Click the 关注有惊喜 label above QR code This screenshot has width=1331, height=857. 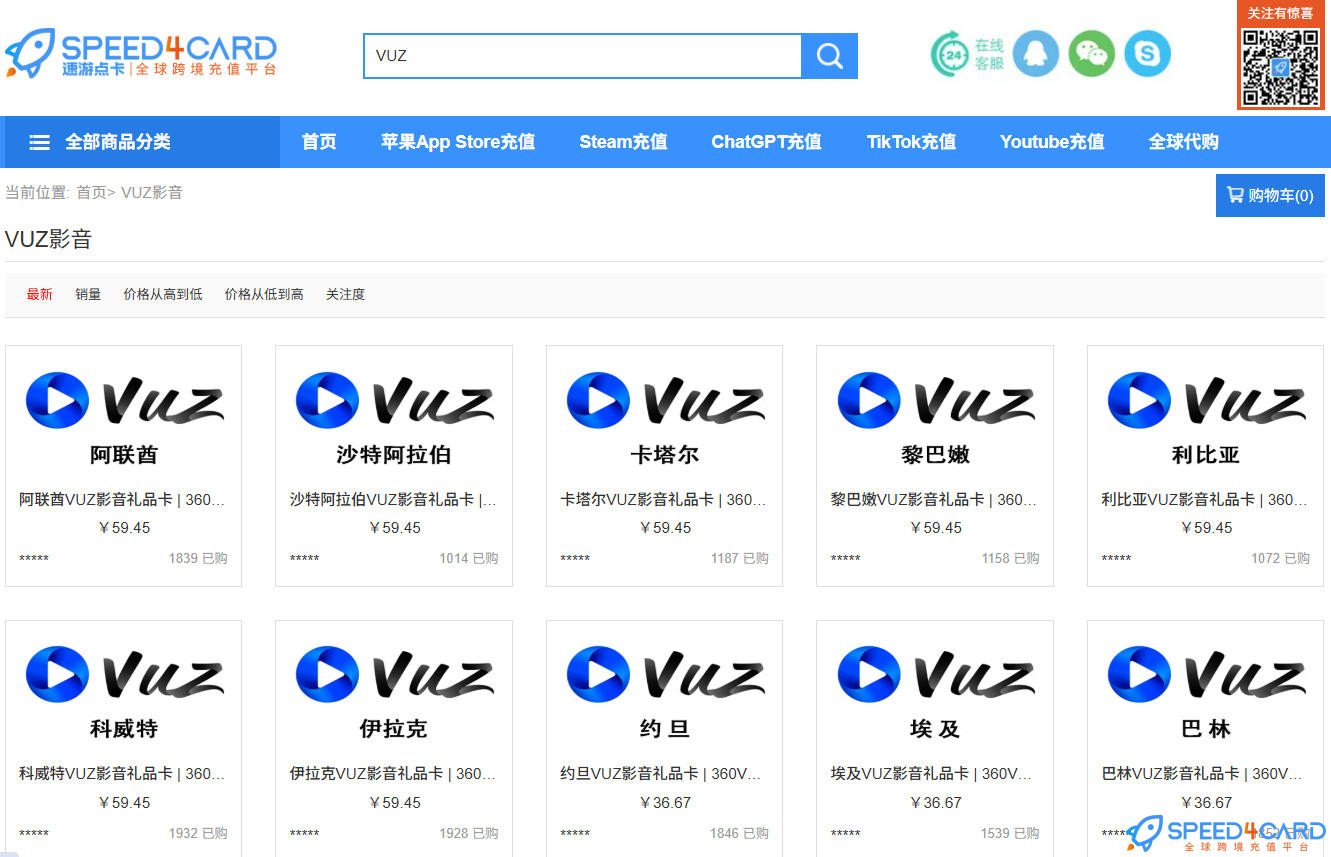pos(1280,13)
